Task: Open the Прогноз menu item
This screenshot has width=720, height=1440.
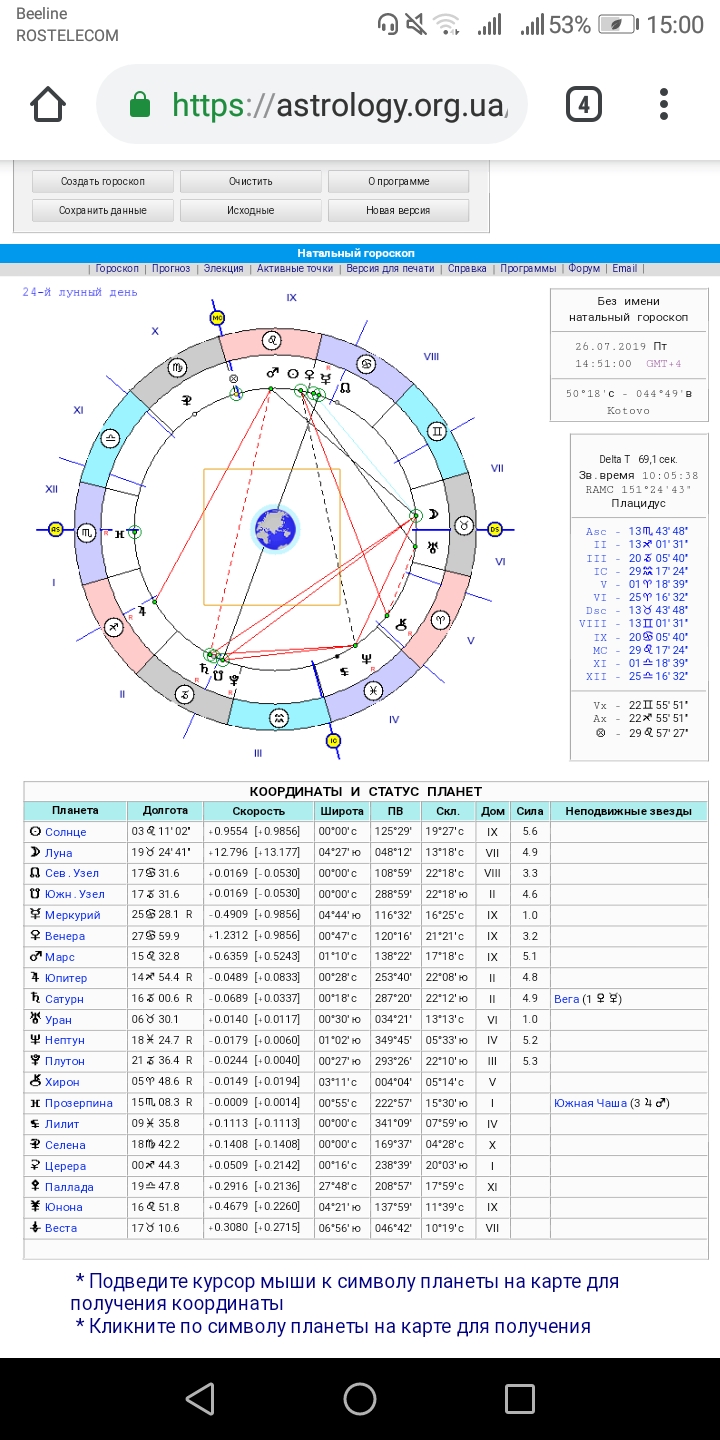Action: (171, 269)
